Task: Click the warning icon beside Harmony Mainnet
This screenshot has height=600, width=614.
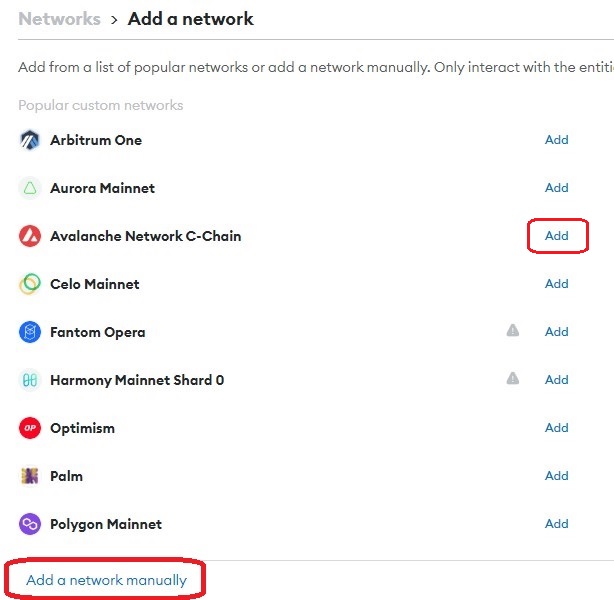Action: click(513, 378)
